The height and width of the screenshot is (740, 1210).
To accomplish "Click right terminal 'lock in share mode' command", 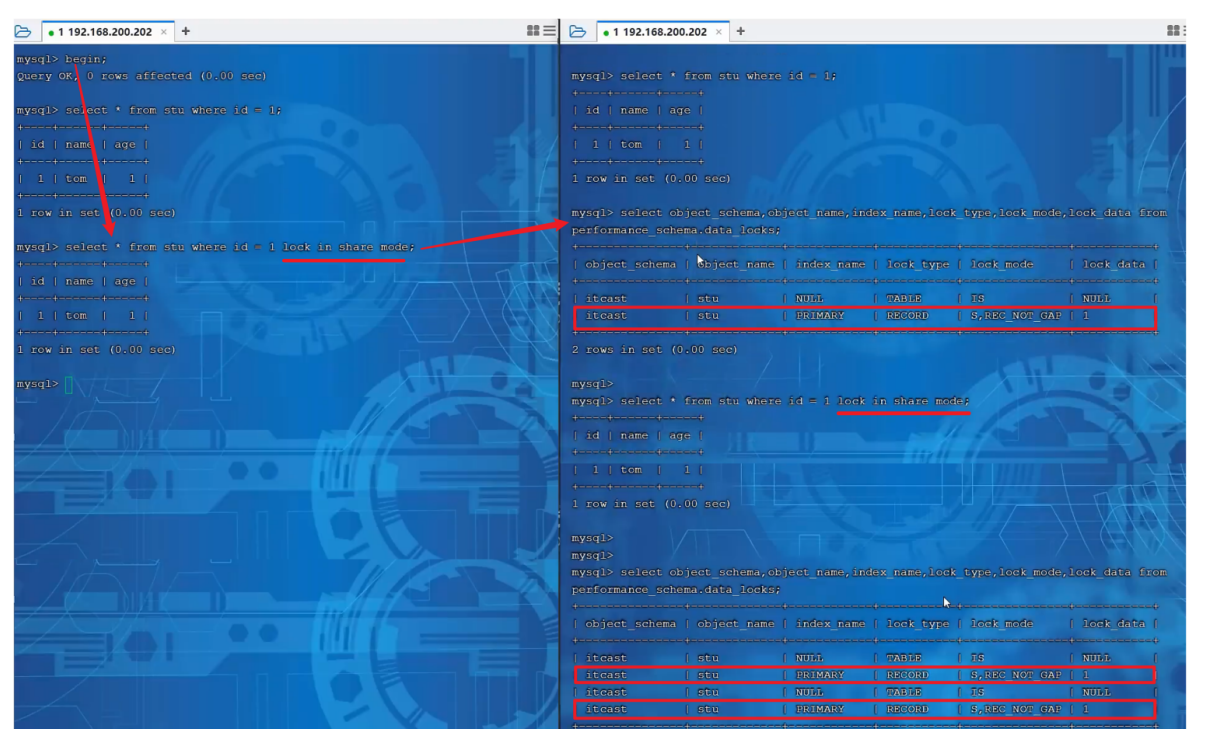I will tap(770, 401).
